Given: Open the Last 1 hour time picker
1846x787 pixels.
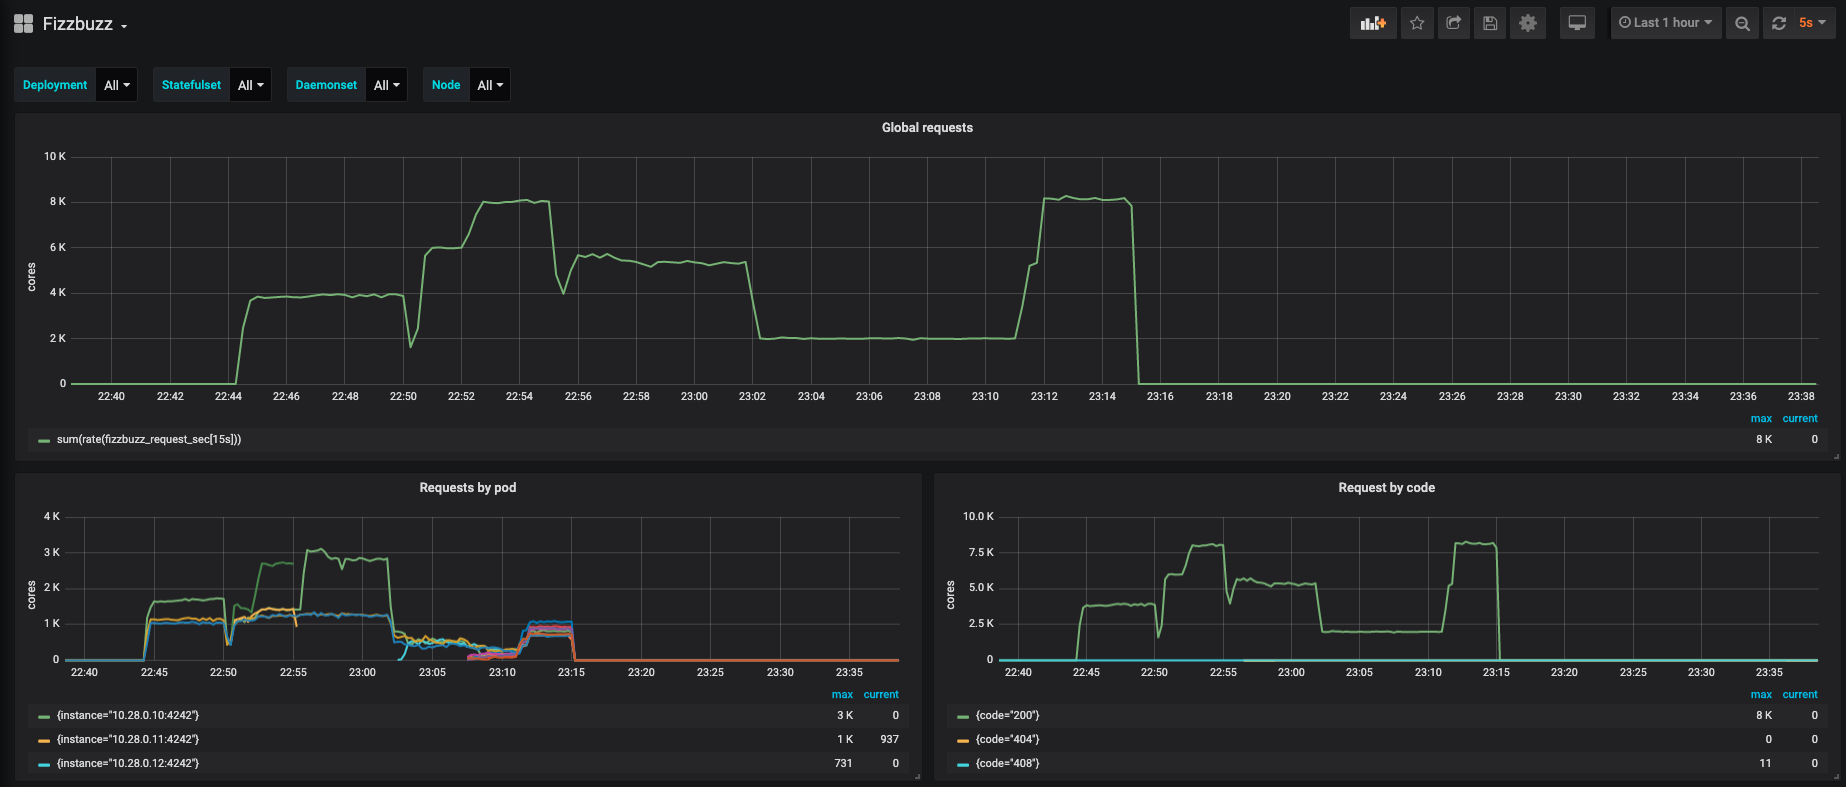Looking at the screenshot, I should pos(1666,23).
